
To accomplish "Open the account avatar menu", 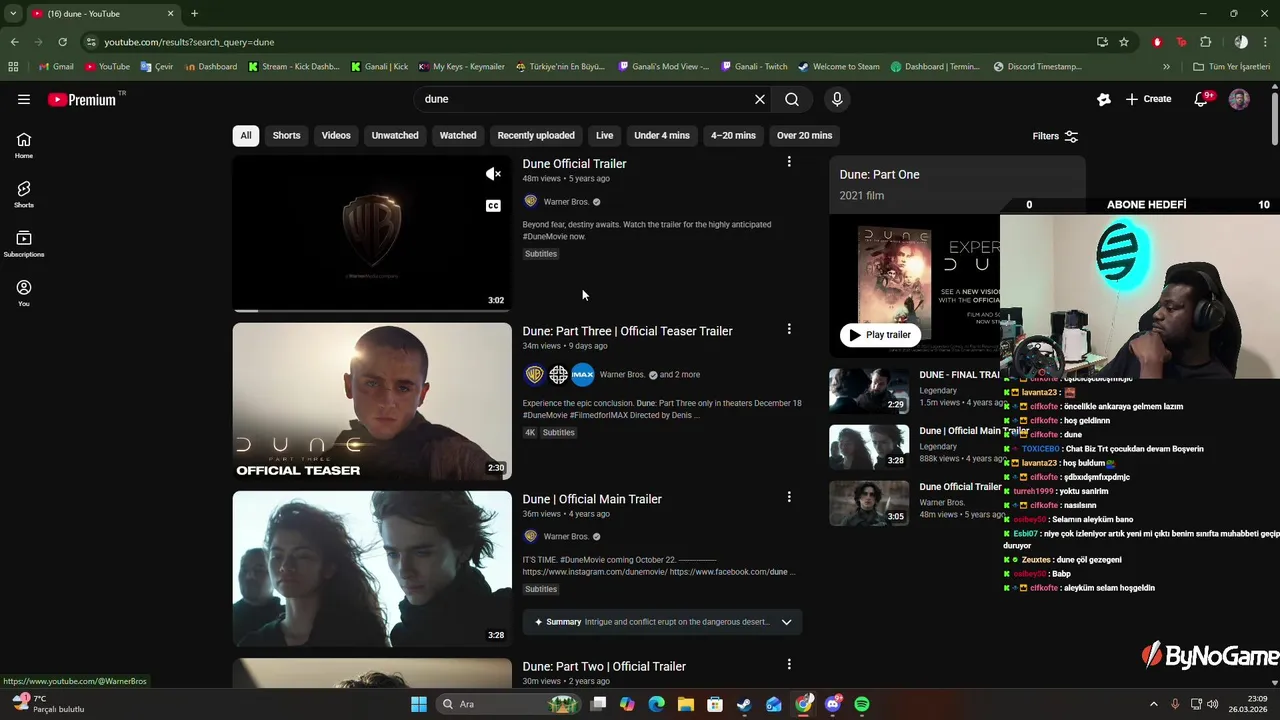I will tap(1239, 99).
